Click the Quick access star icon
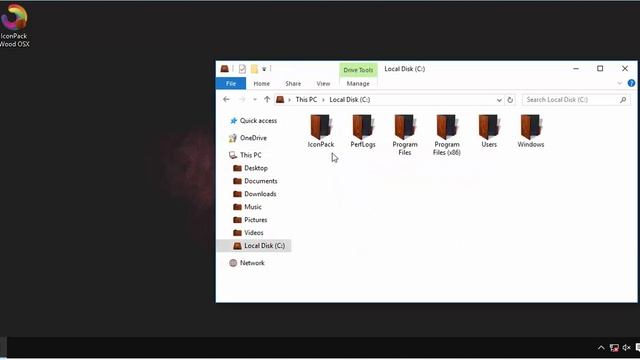 pyautogui.click(x=233, y=121)
